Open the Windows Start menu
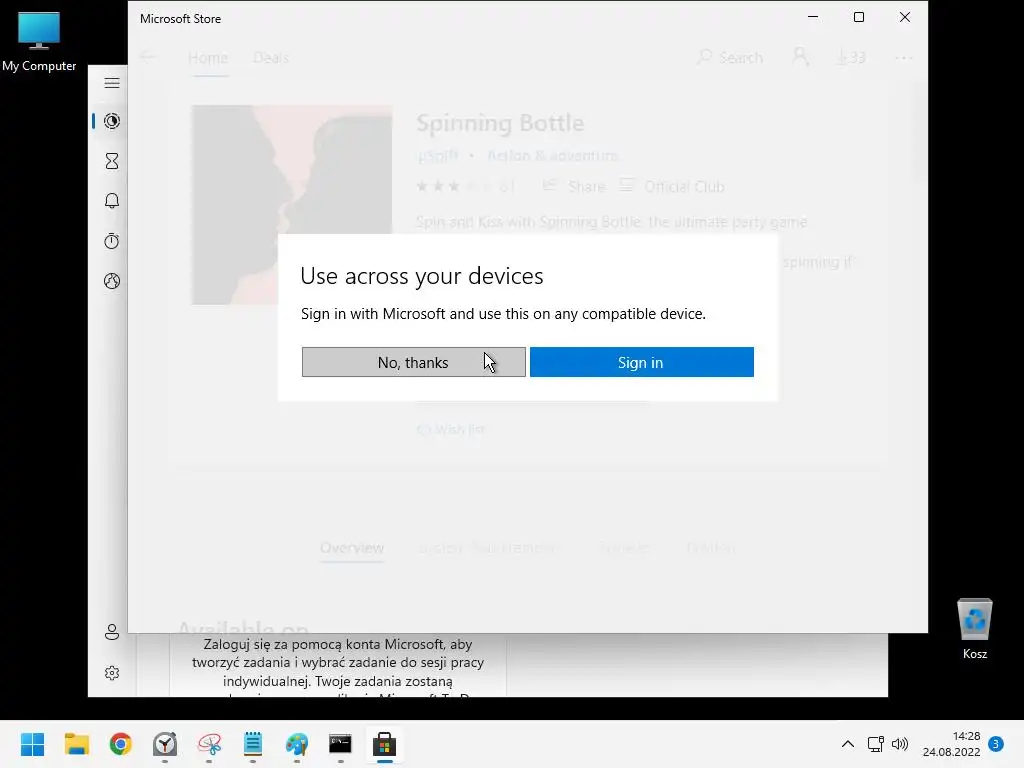This screenshot has width=1024, height=768. [33, 744]
